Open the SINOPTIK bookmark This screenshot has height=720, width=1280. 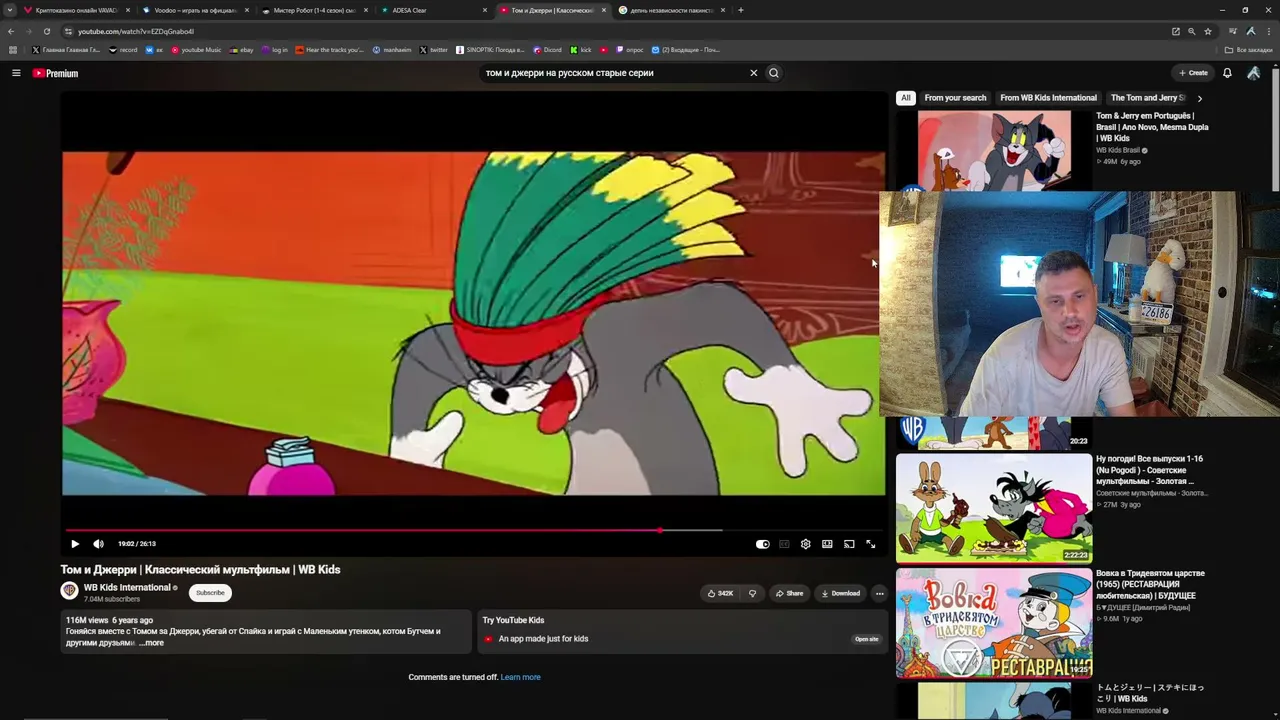pyautogui.click(x=490, y=50)
